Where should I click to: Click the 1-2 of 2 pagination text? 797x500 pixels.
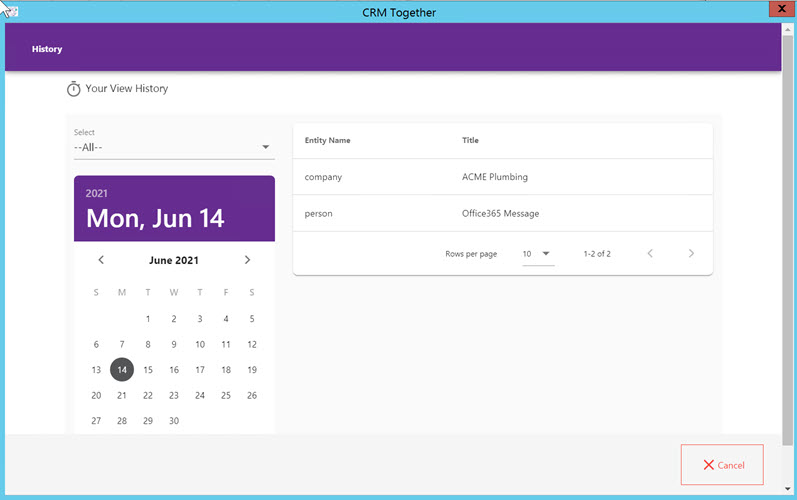pyautogui.click(x=597, y=254)
